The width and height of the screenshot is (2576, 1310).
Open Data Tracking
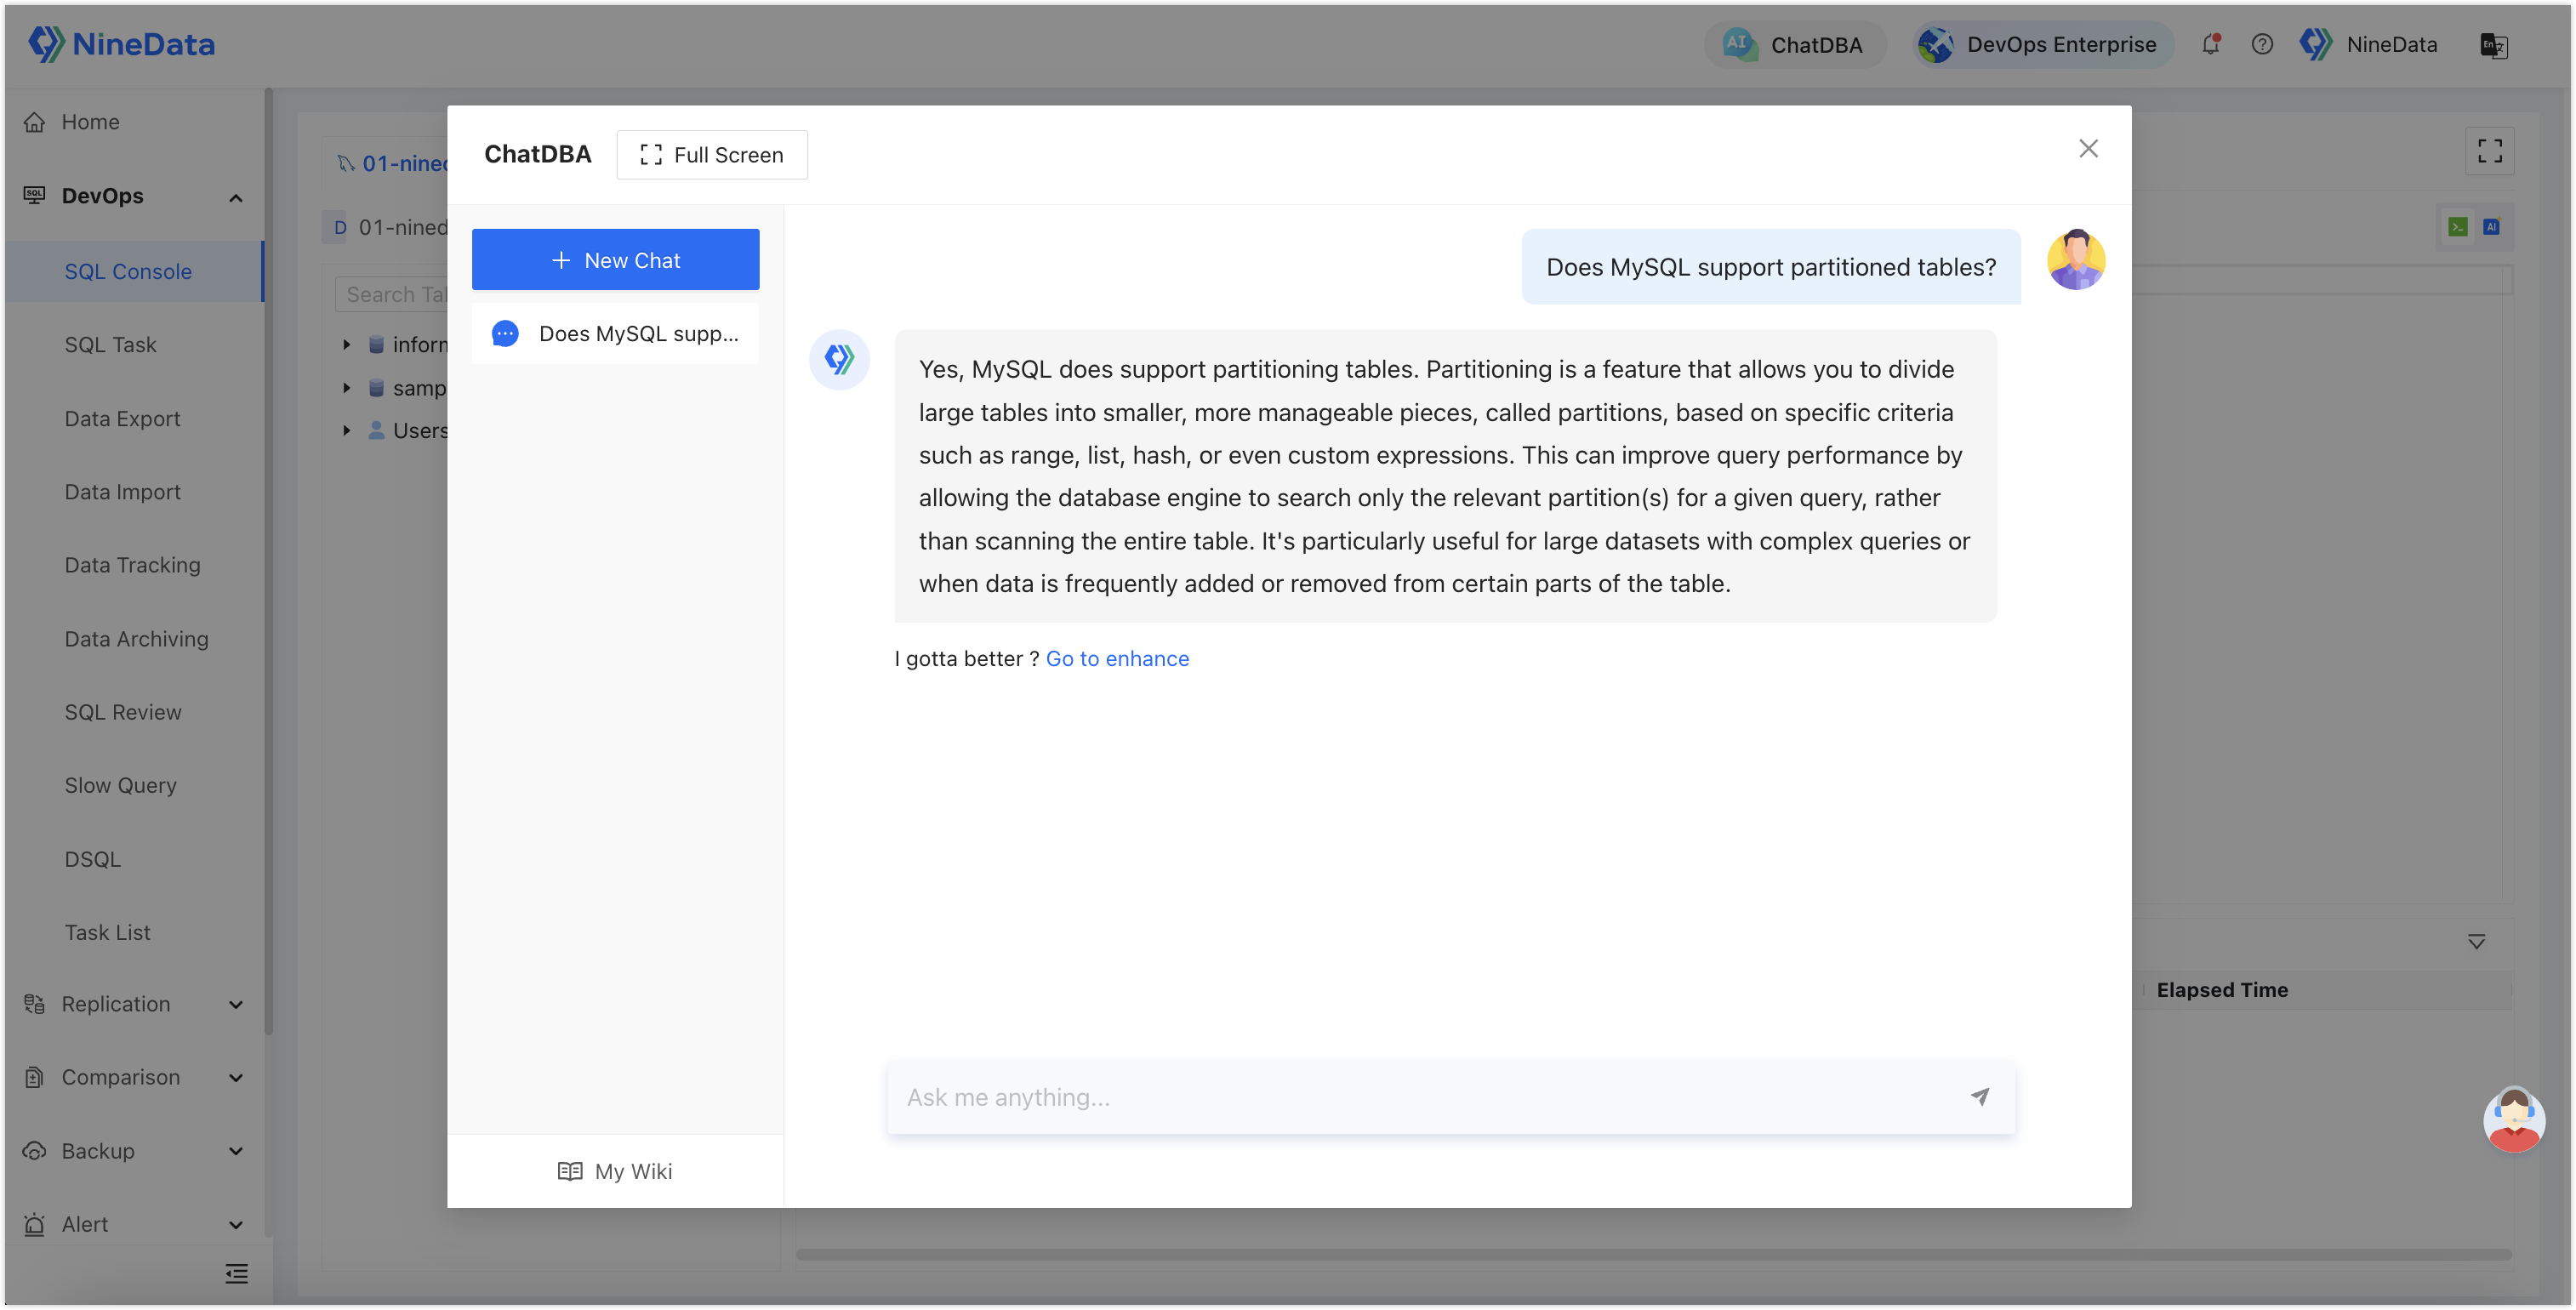pyautogui.click(x=132, y=565)
